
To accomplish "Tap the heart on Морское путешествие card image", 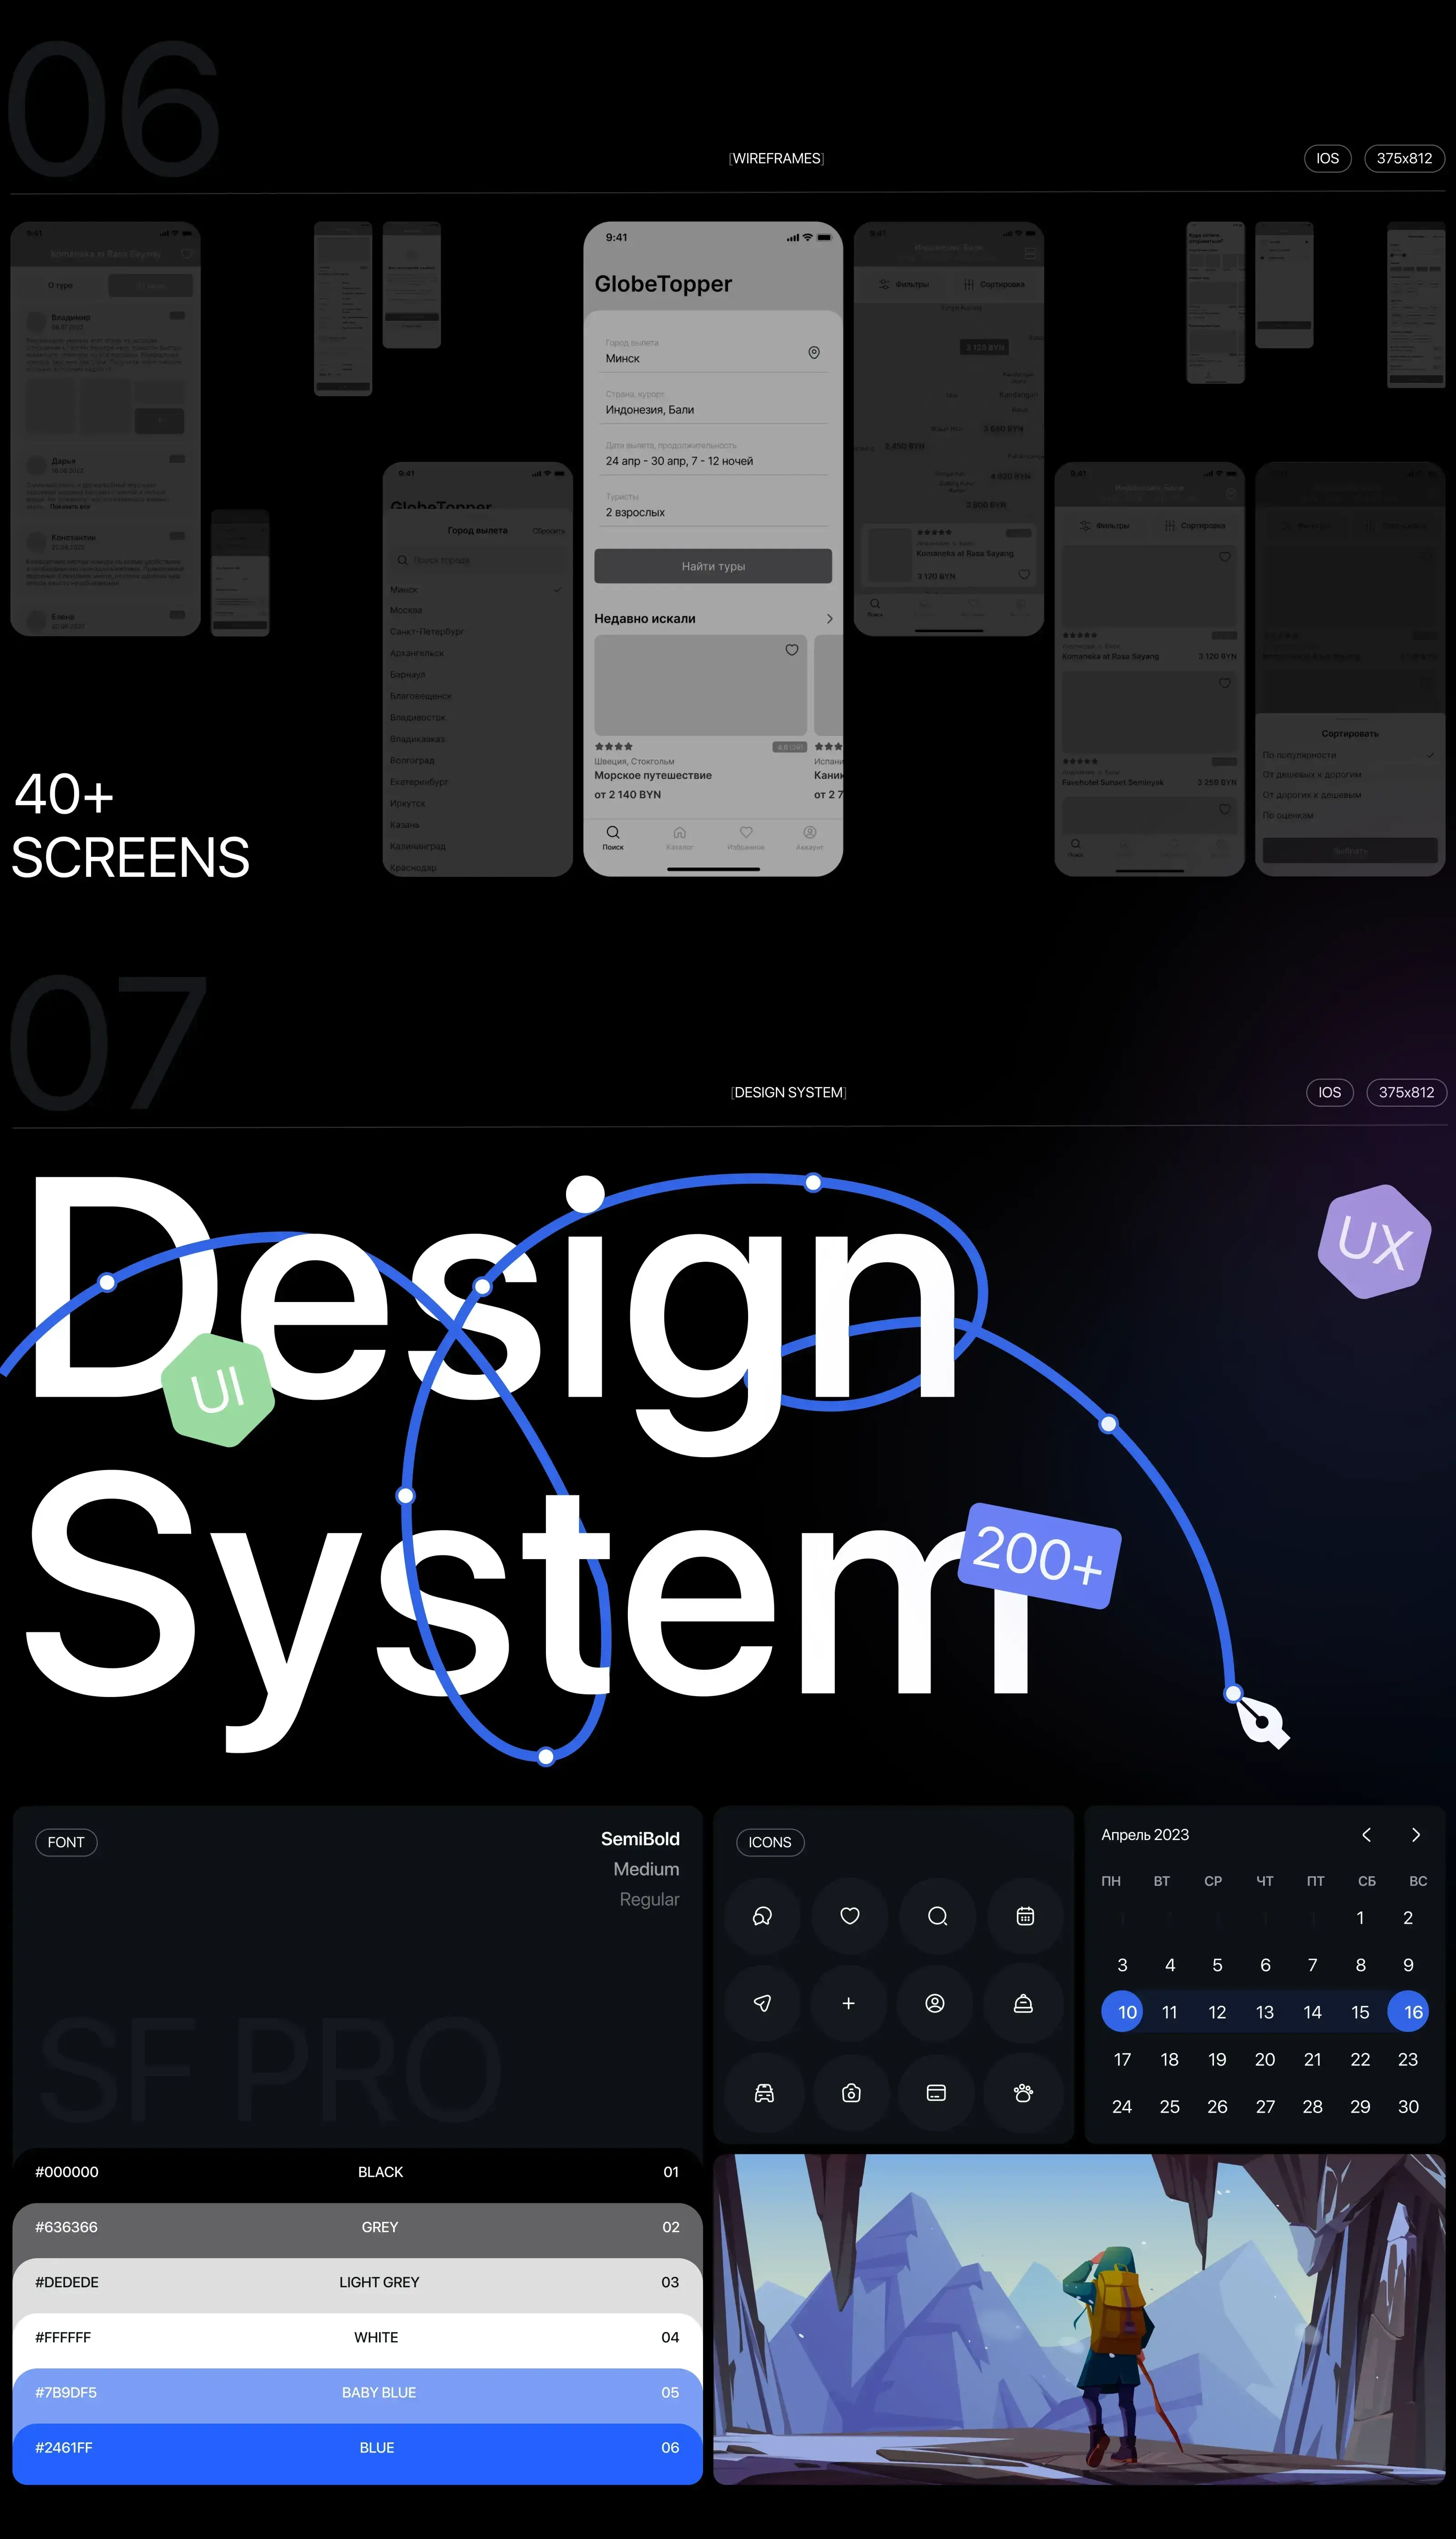I will click(792, 650).
